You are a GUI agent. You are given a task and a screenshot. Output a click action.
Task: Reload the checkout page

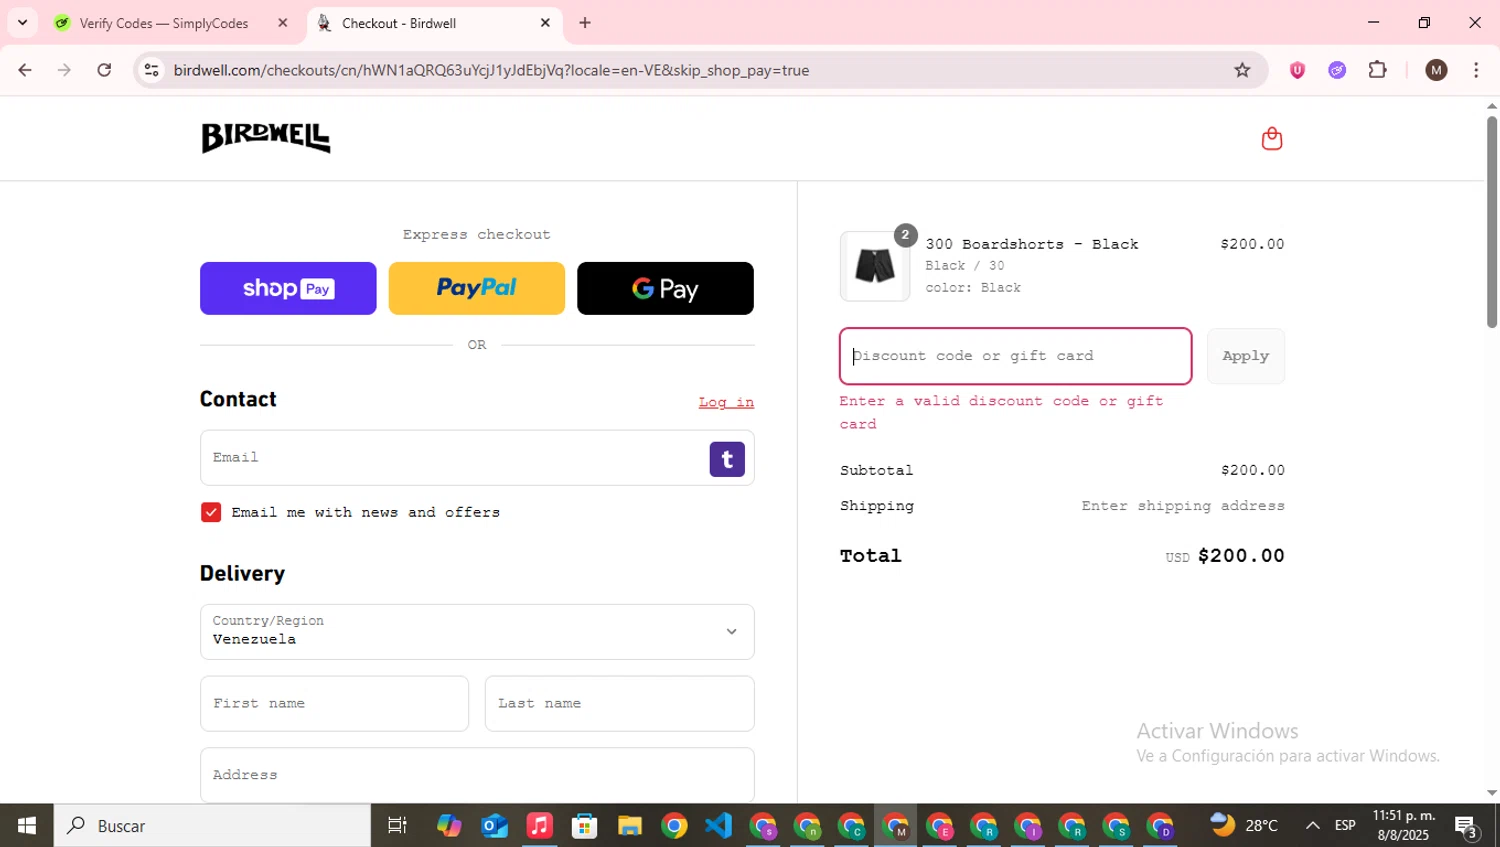point(104,70)
